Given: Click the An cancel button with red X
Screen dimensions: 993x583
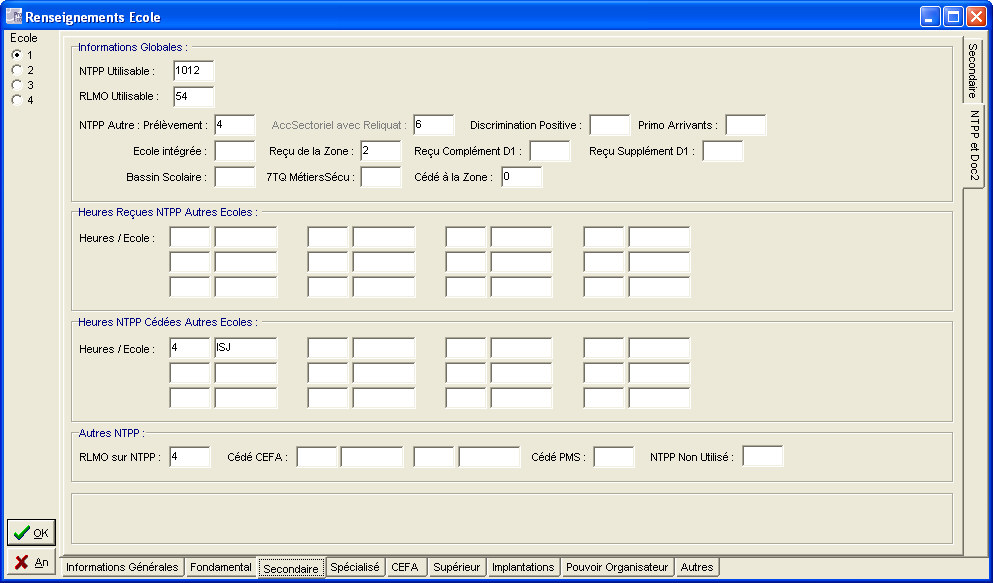Looking at the screenshot, I should [x=31, y=562].
